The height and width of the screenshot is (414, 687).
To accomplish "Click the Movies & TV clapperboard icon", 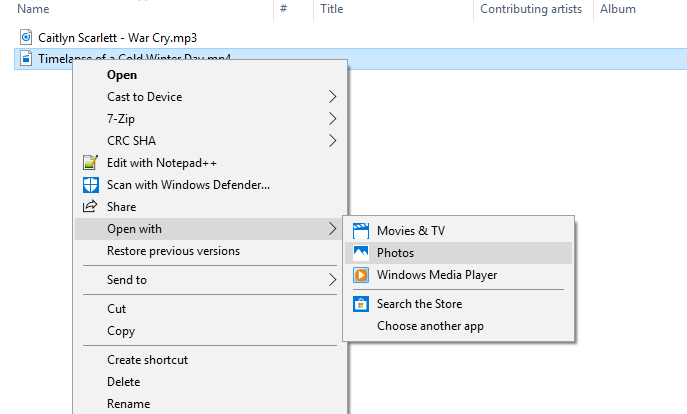I will pyautogui.click(x=361, y=231).
